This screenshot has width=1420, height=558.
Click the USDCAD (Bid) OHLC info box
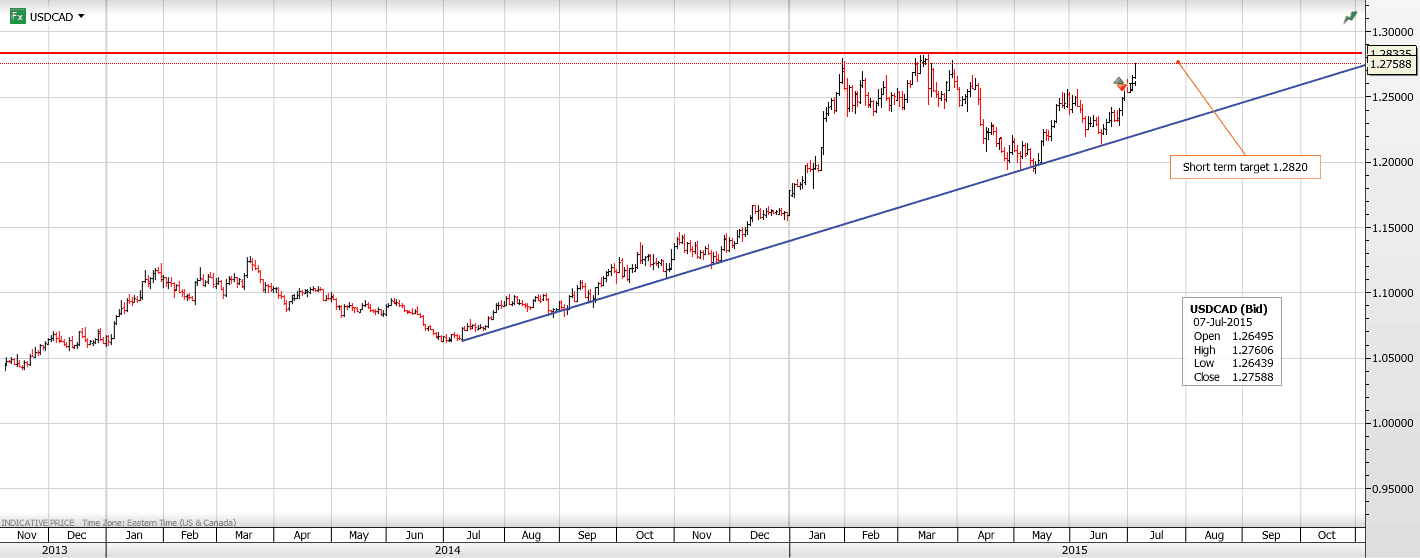1230,342
